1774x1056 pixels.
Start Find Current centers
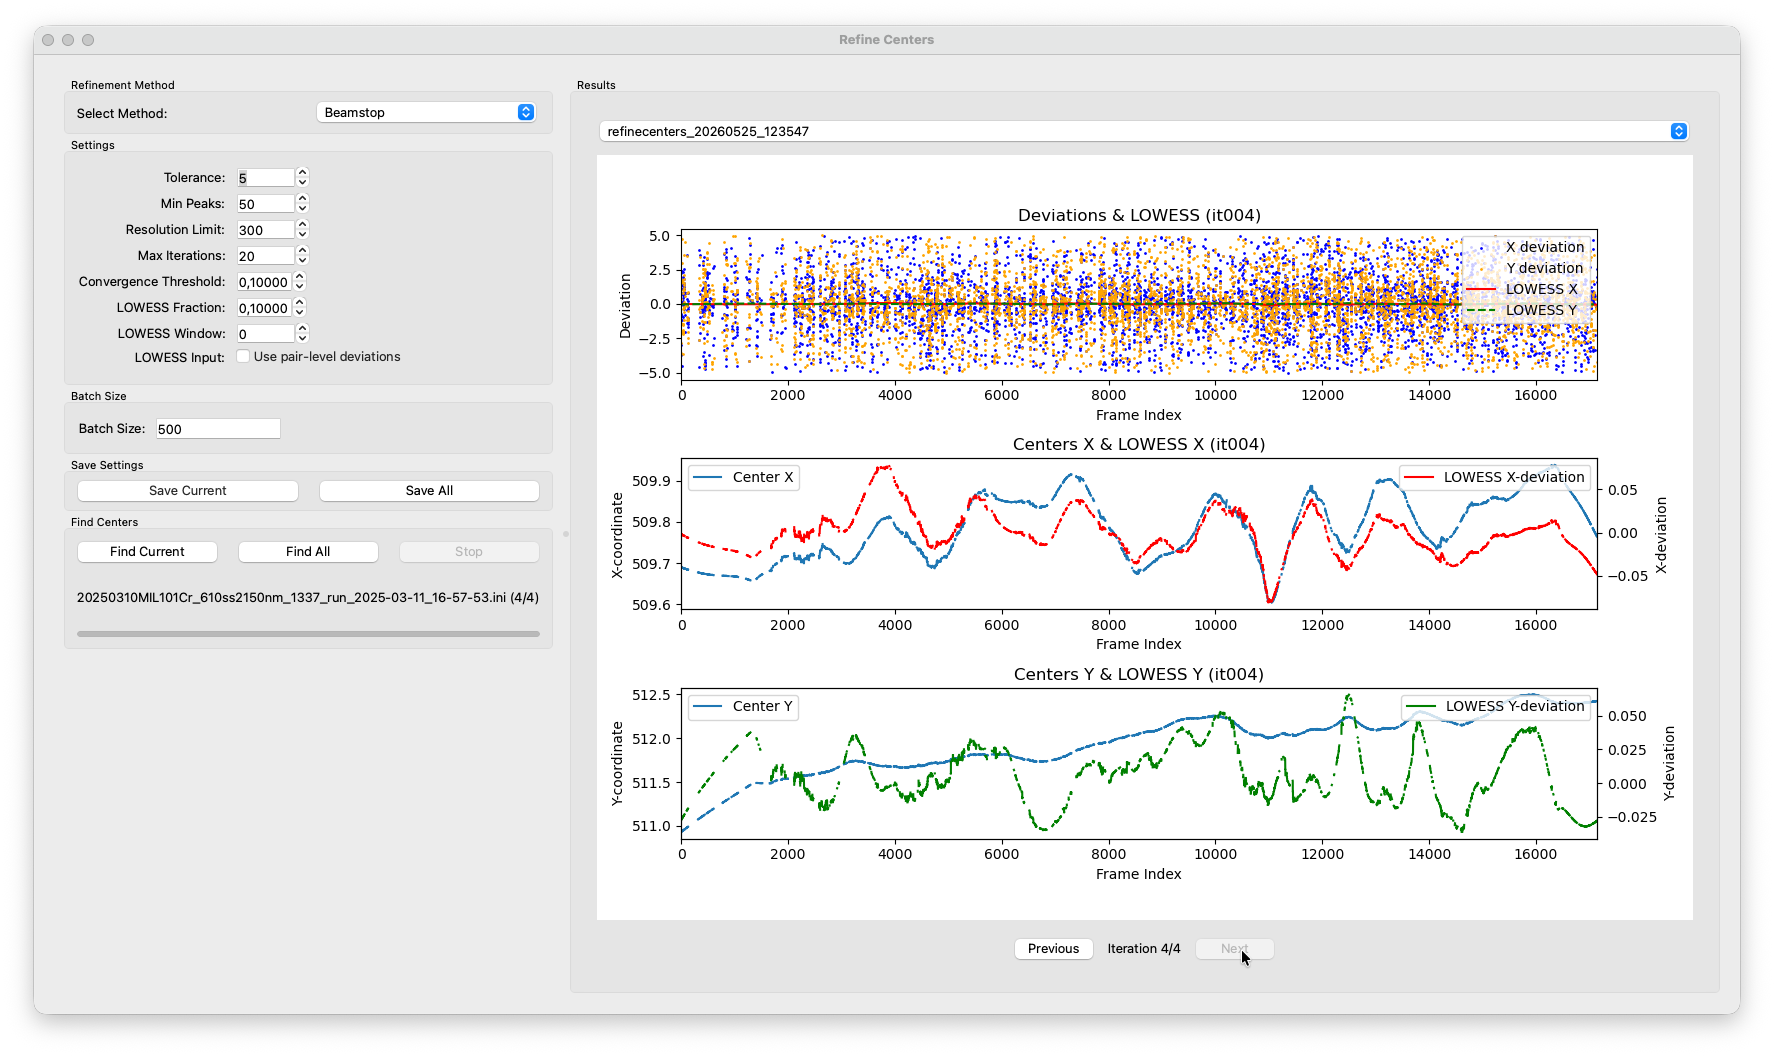coord(147,552)
